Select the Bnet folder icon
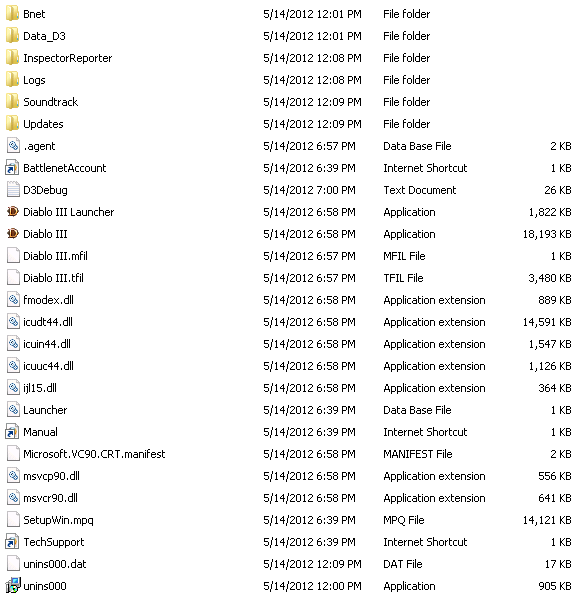Screen dimensions: 583x600 pos(13,13)
